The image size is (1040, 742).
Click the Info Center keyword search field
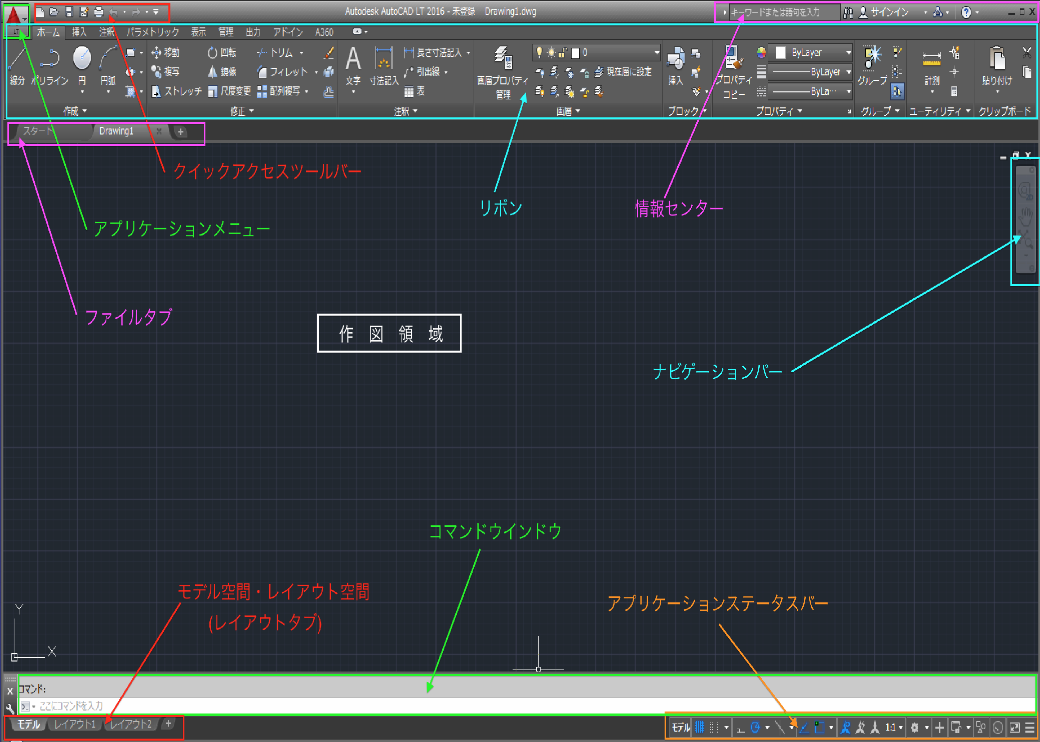pyautogui.click(x=785, y=12)
